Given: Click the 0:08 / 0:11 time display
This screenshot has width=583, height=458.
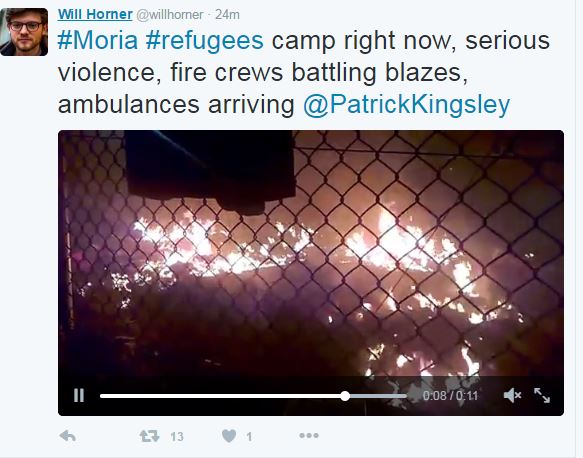Looking at the screenshot, I should point(450,396).
